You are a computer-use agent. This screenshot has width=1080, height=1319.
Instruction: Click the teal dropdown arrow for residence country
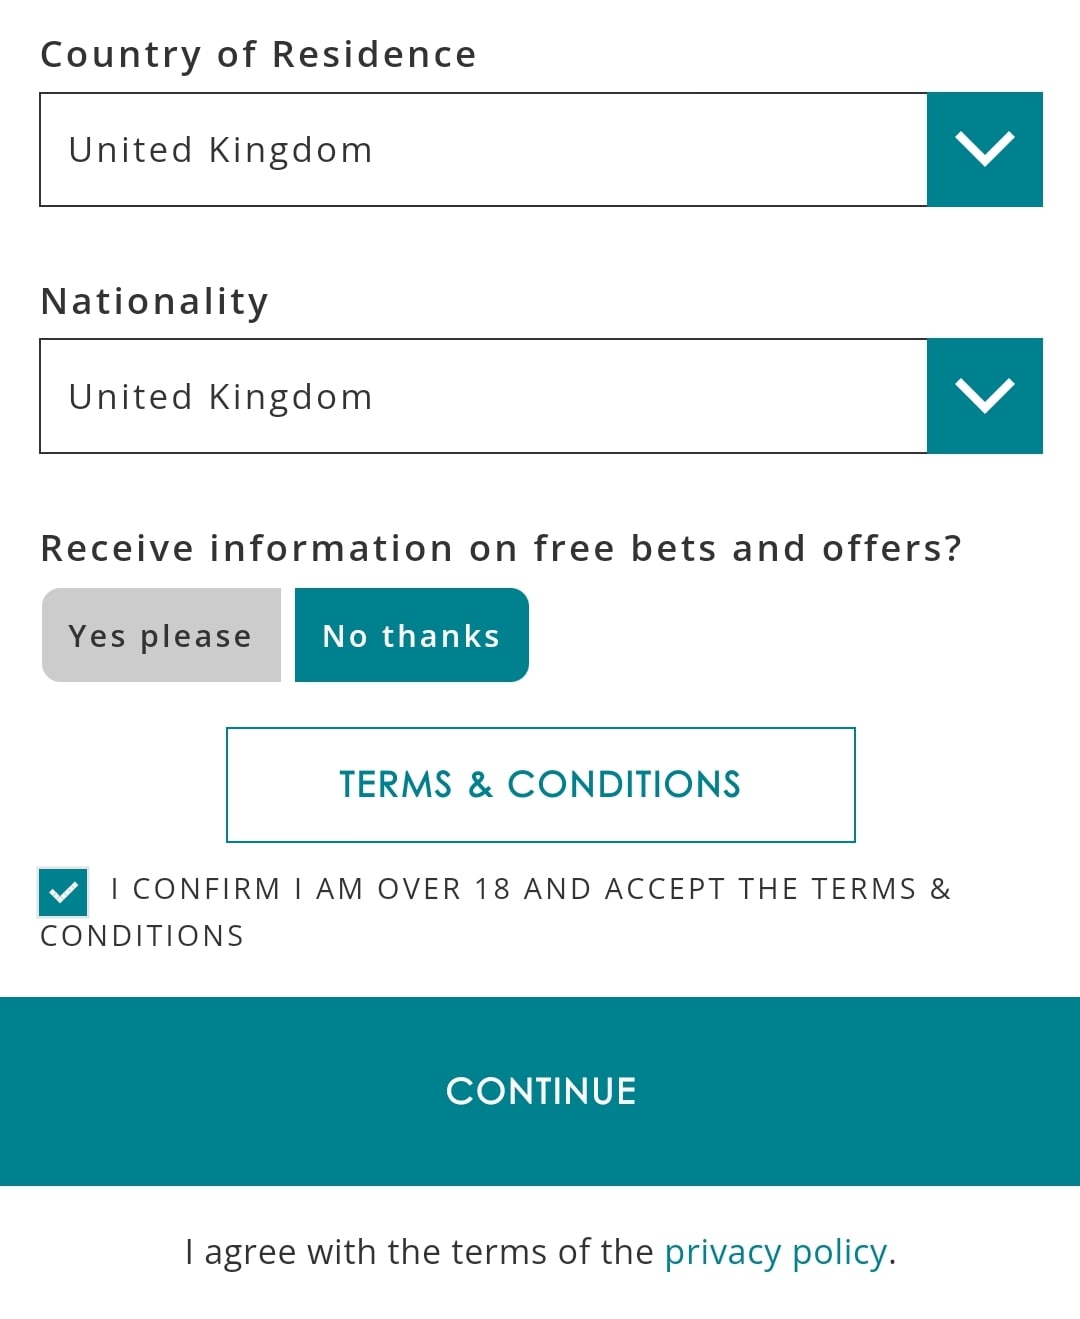985,148
